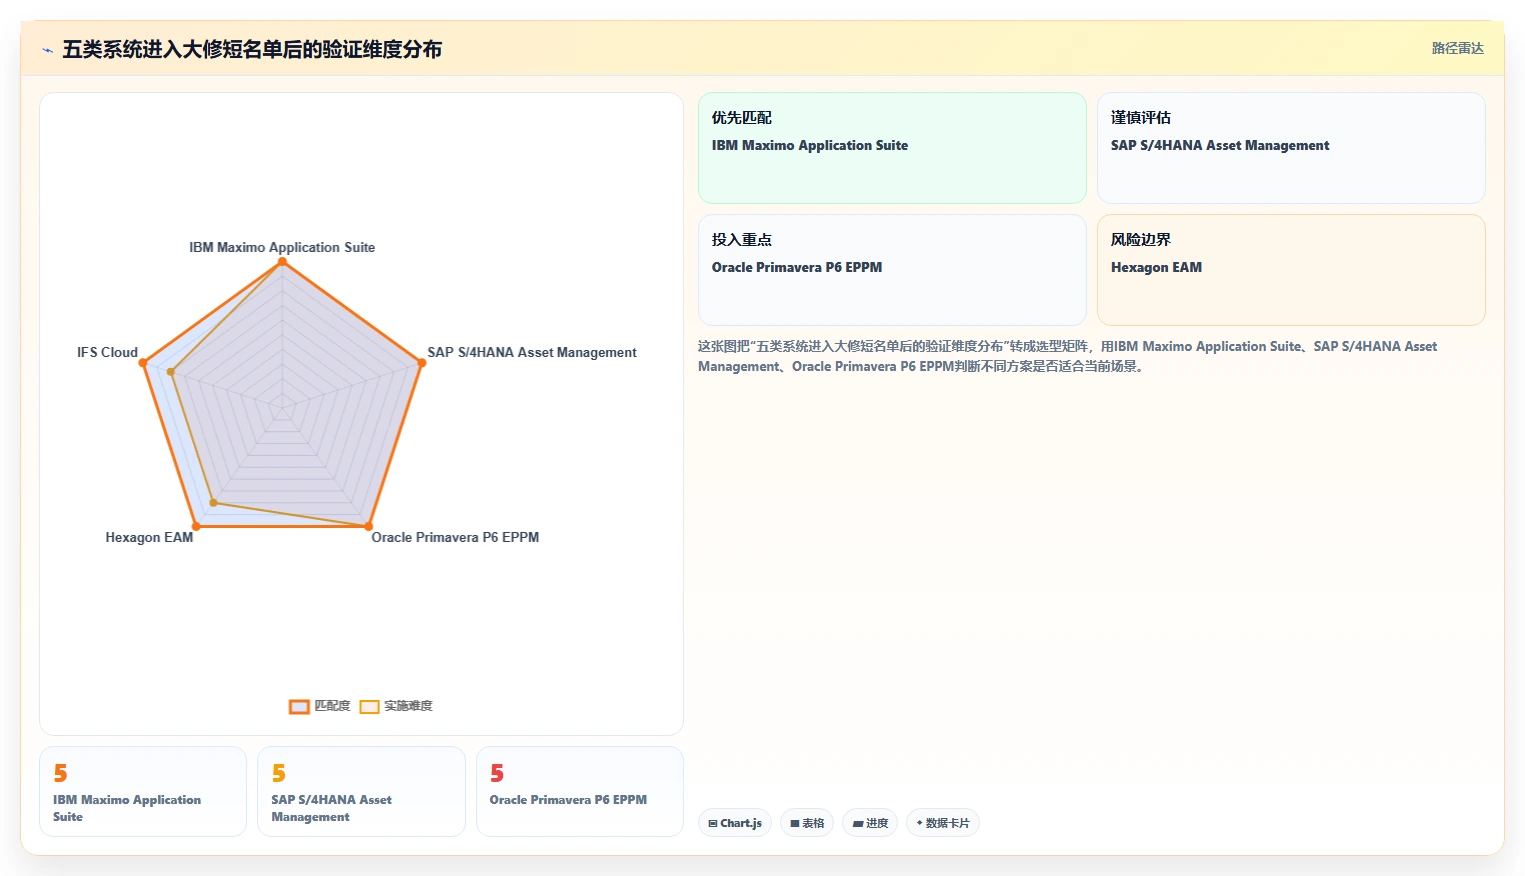
Task: Toggle the 实施难度 legend swatch
Action: point(369,707)
